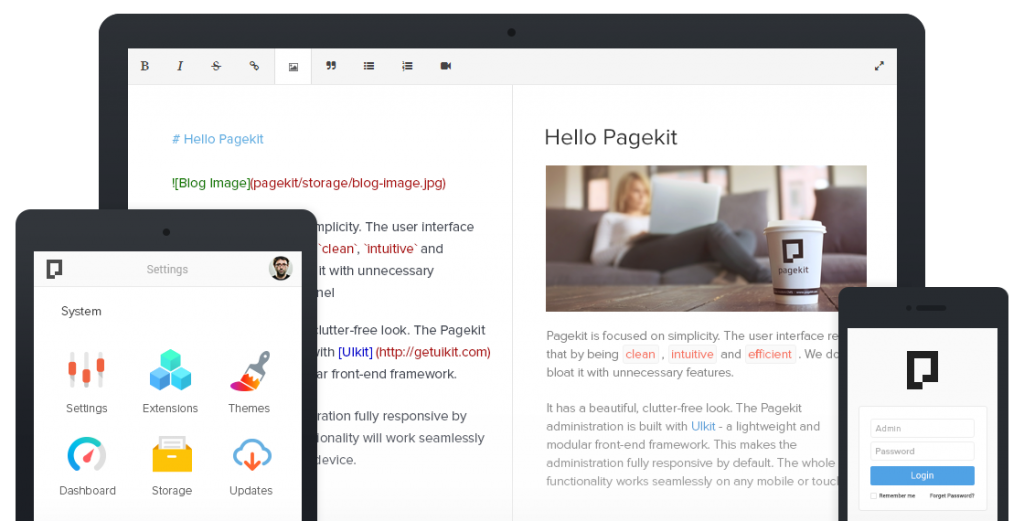This screenshot has width=1024, height=521.
Task: Click the 'Hello Pagekit' preview heading
Action: pyautogui.click(x=611, y=137)
